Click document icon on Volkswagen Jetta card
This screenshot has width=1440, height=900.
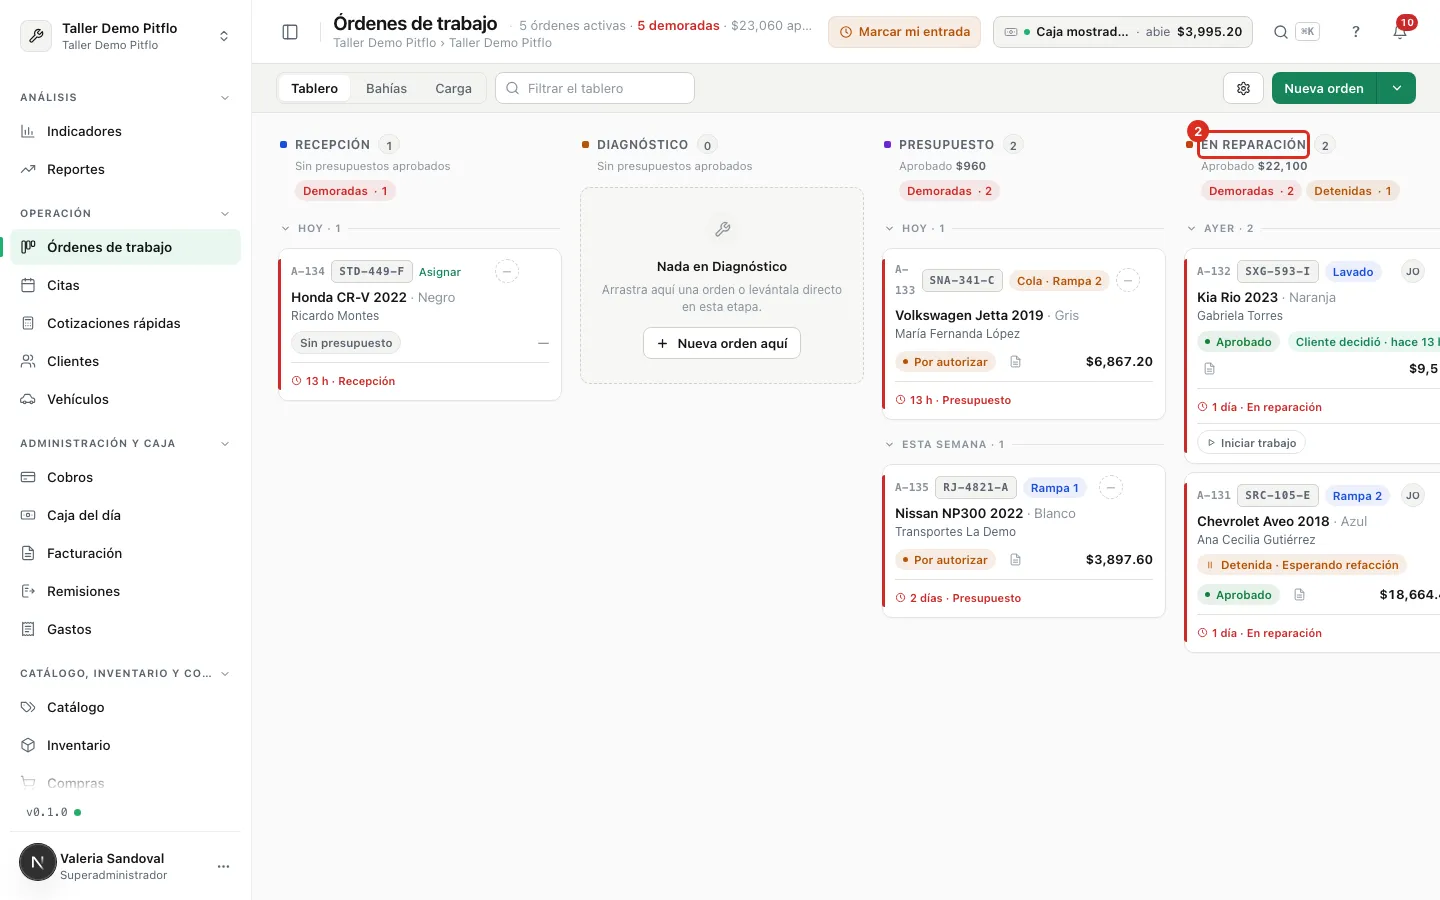[x=1015, y=362]
